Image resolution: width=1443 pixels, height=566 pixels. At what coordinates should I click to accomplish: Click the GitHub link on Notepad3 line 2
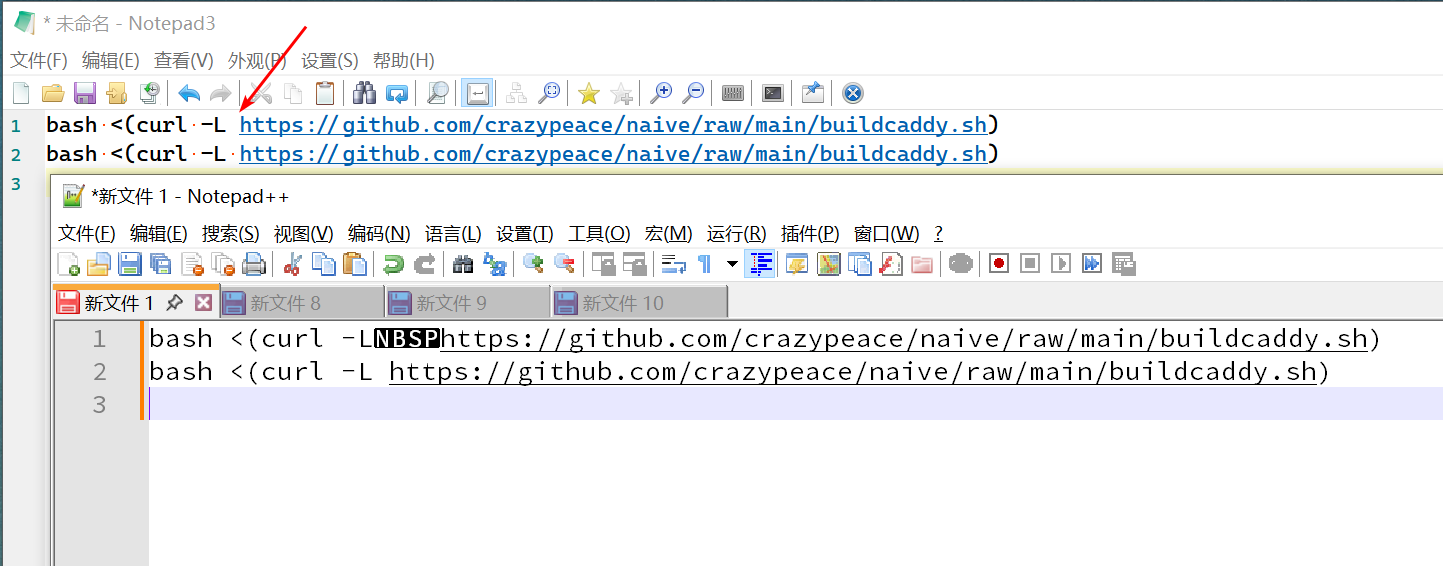coord(613,154)
